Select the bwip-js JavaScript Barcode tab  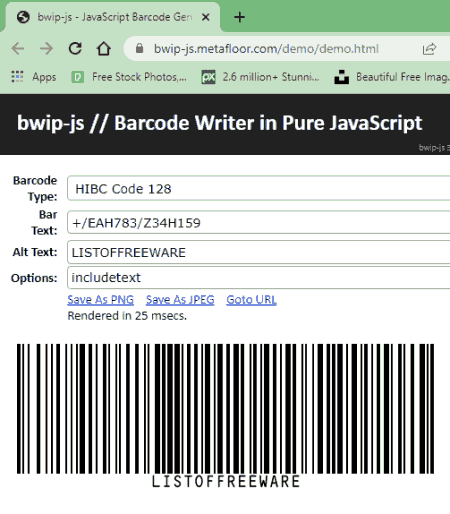tap(113, 17)
